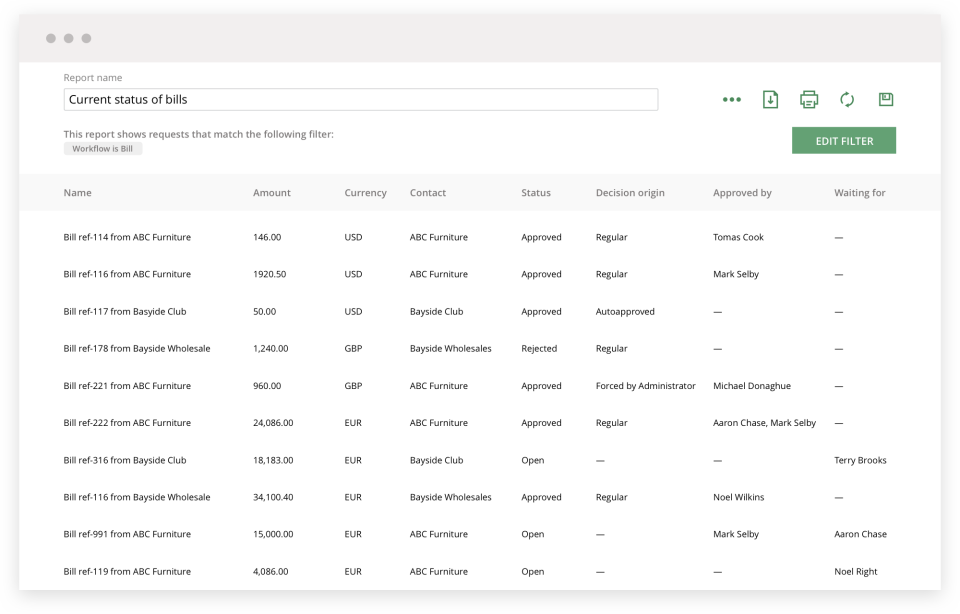Export the report as a document

(x=769, y=99)
